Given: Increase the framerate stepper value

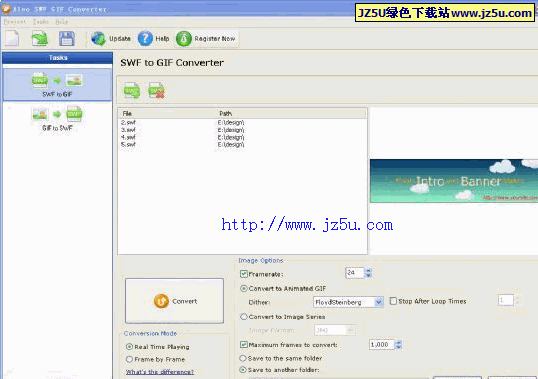Looking at the screenshot, I should [368, 271].
